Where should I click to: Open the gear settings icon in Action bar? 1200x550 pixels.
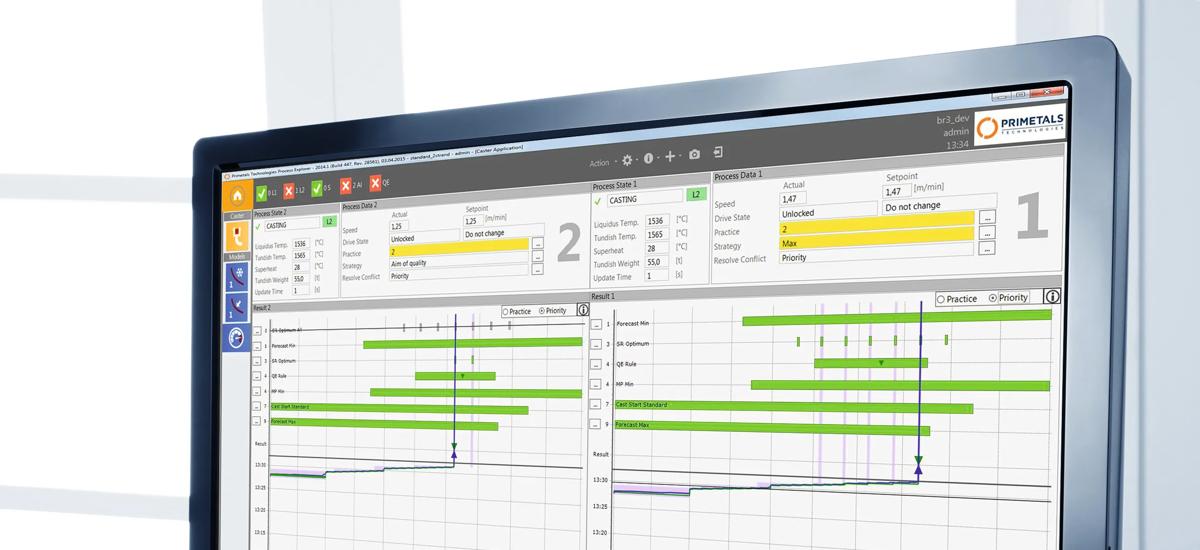pyautogui.click(x=628, y=159)
